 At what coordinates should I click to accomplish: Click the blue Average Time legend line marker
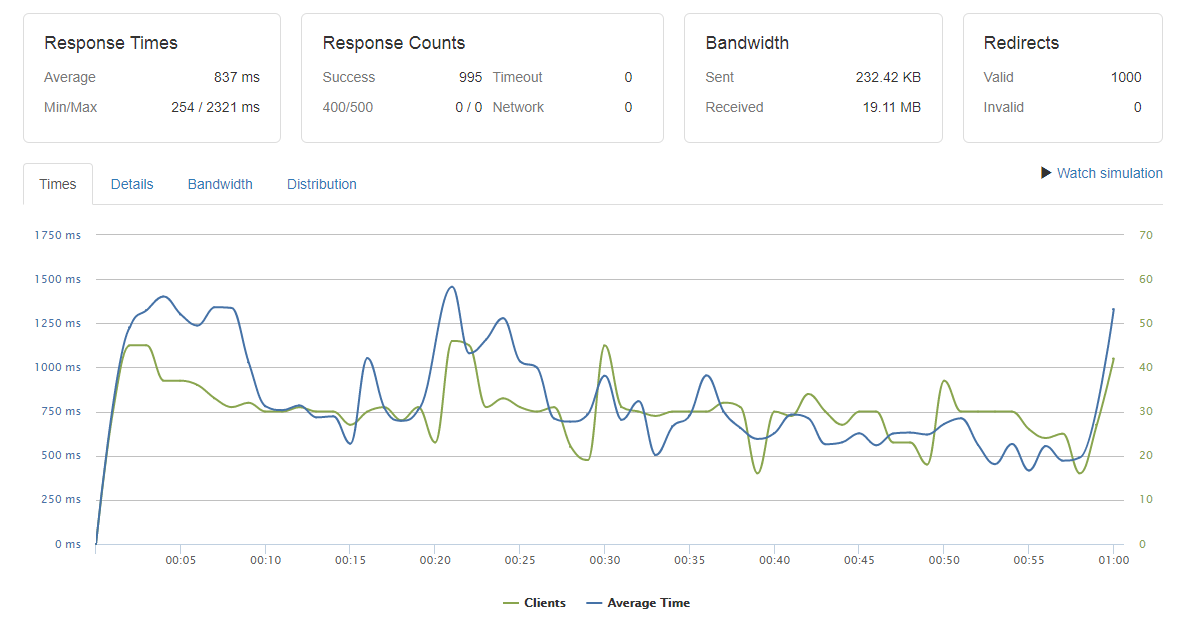(595, 603)
